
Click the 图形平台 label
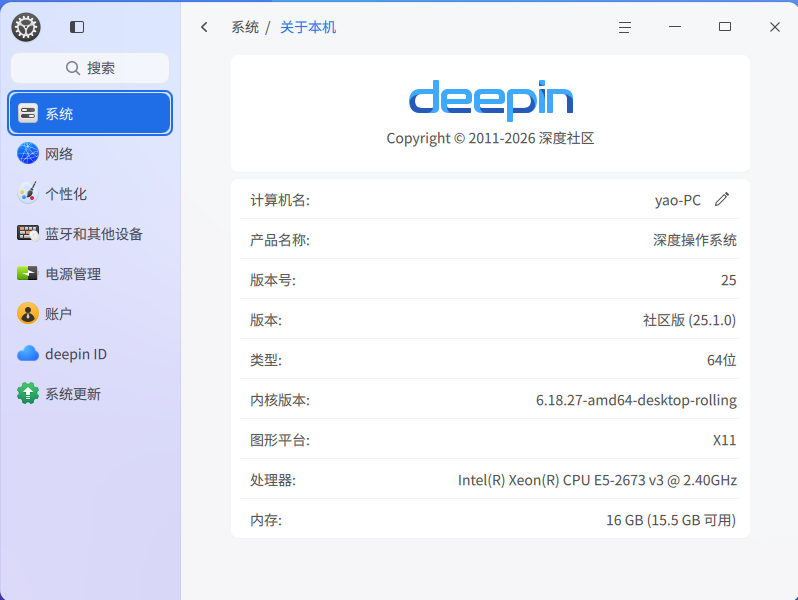click(280, 440)
